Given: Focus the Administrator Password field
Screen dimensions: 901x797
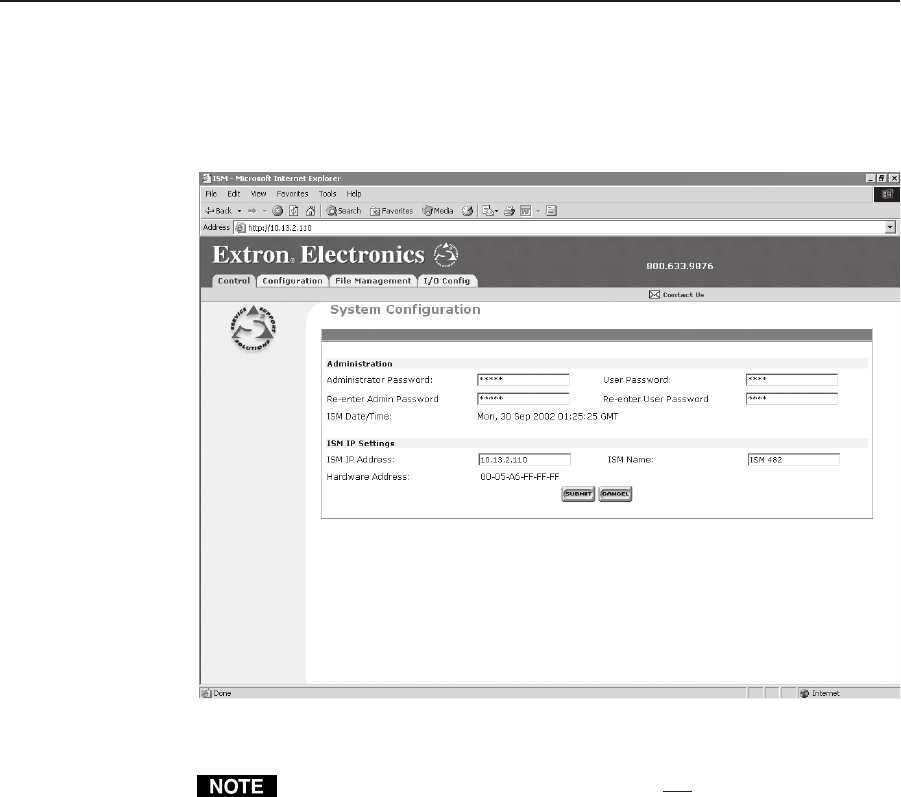Looking at the screenshot, I should click(x=523, y=380).
